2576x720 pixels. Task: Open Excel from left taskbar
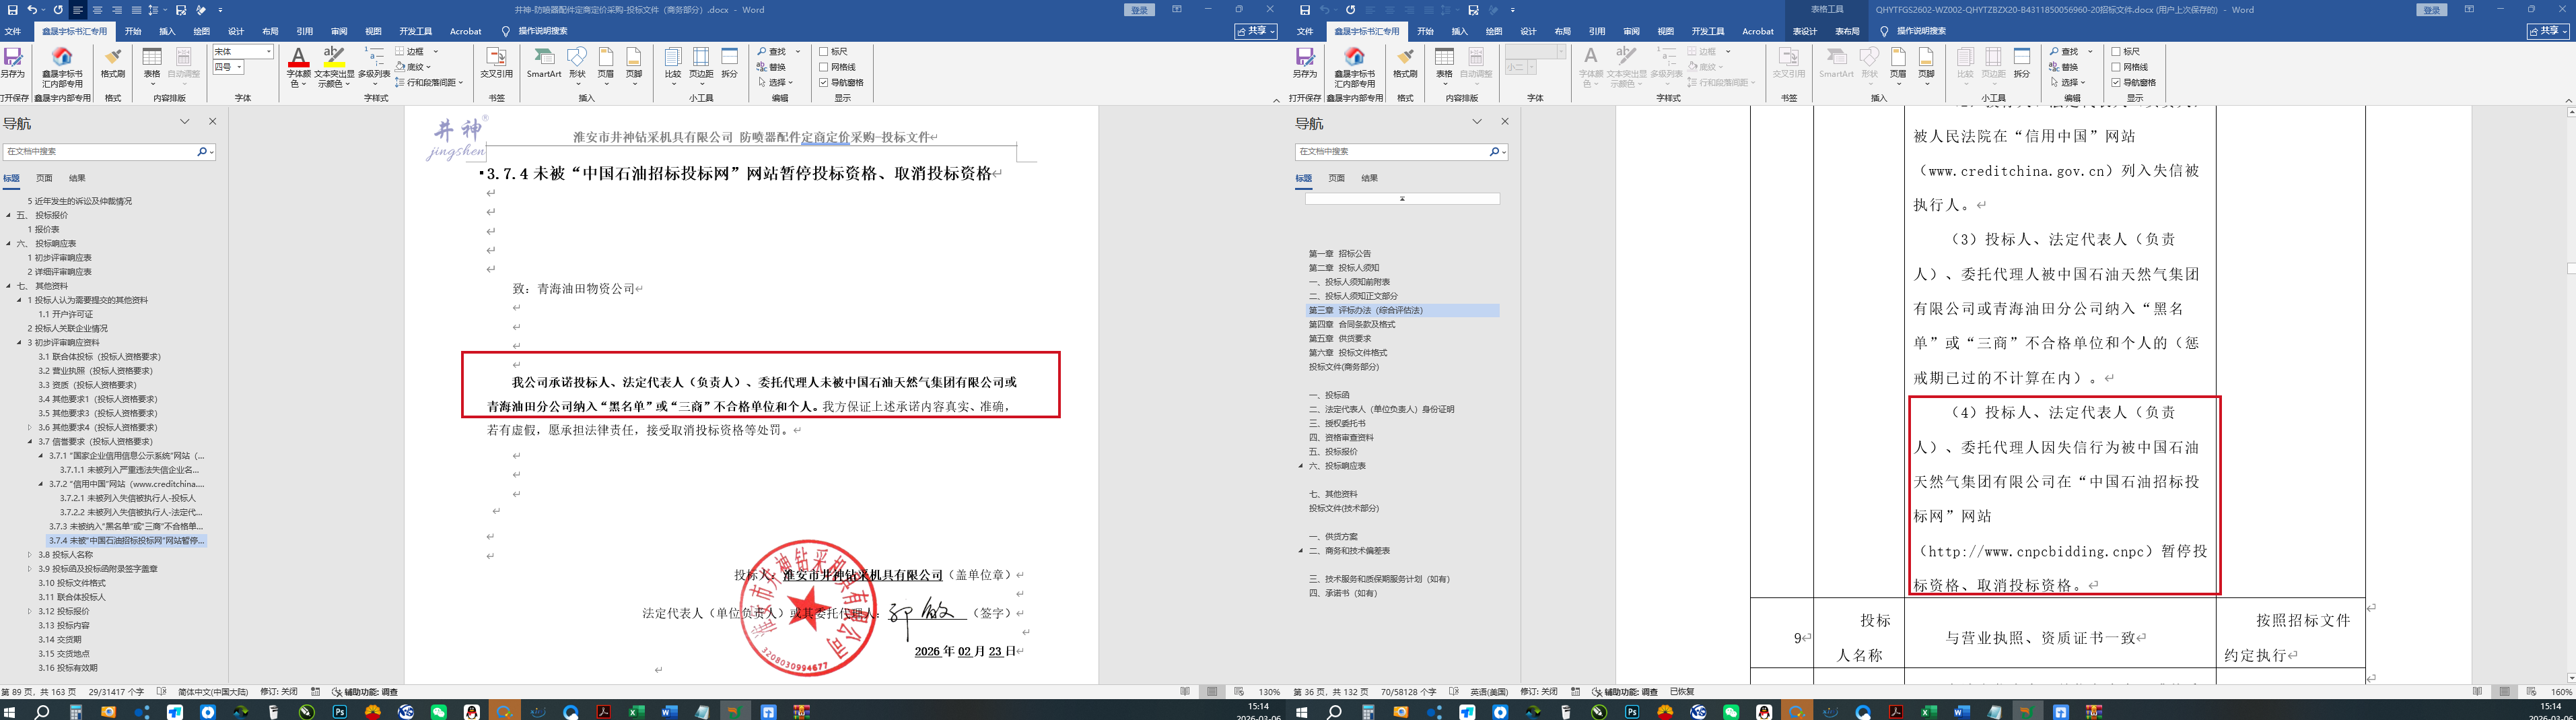636,712
